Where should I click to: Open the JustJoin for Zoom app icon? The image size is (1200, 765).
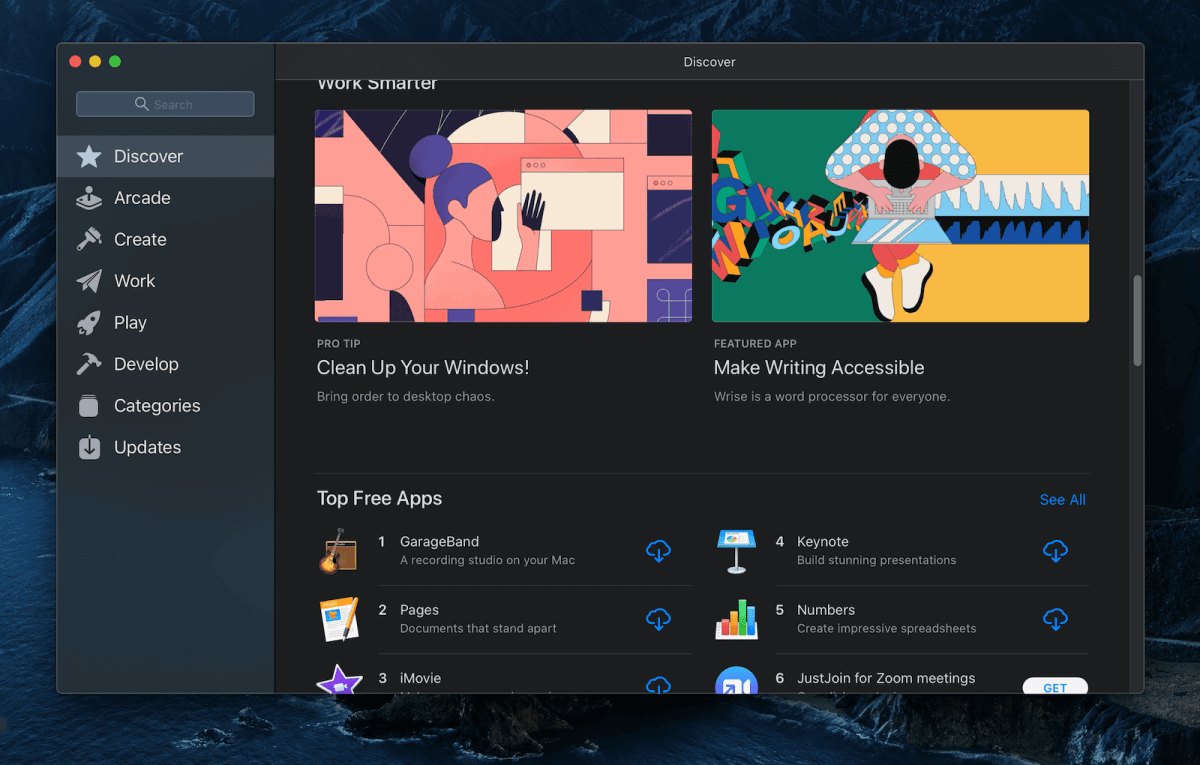736,680
